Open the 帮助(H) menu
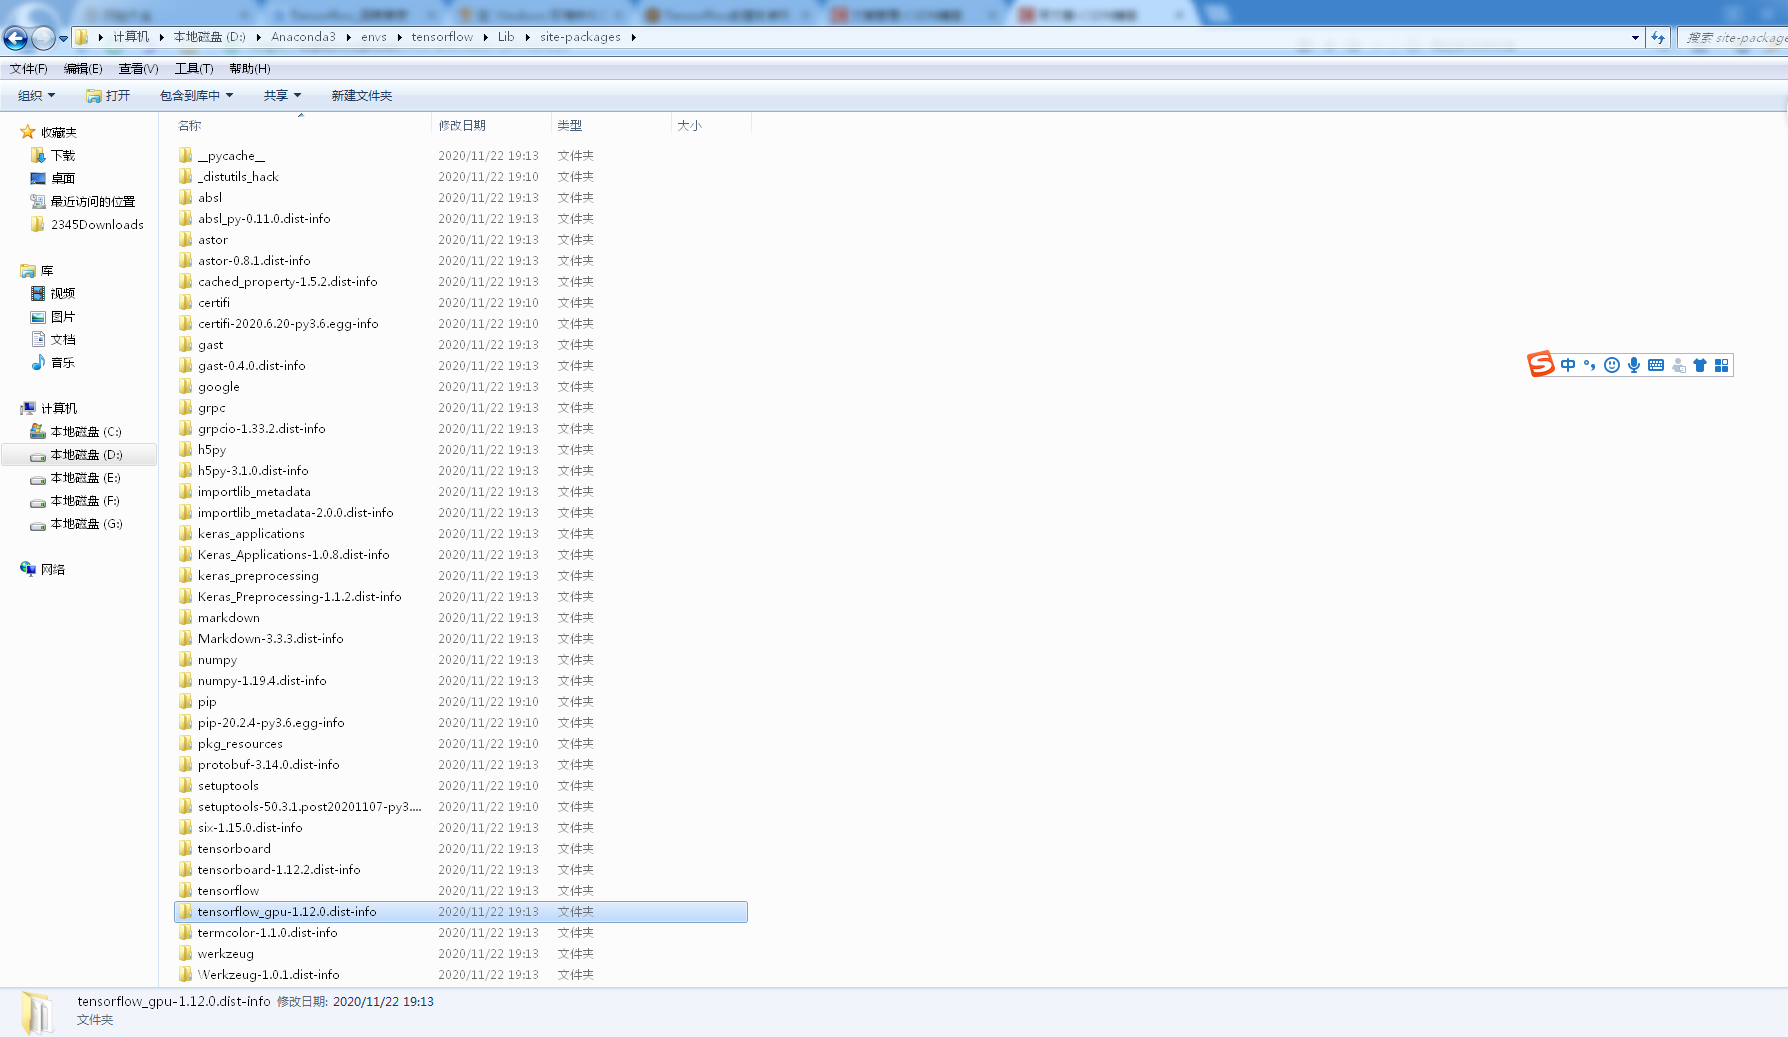Viewport: 1788px width, 1037px height. click(x=250, y=69)
